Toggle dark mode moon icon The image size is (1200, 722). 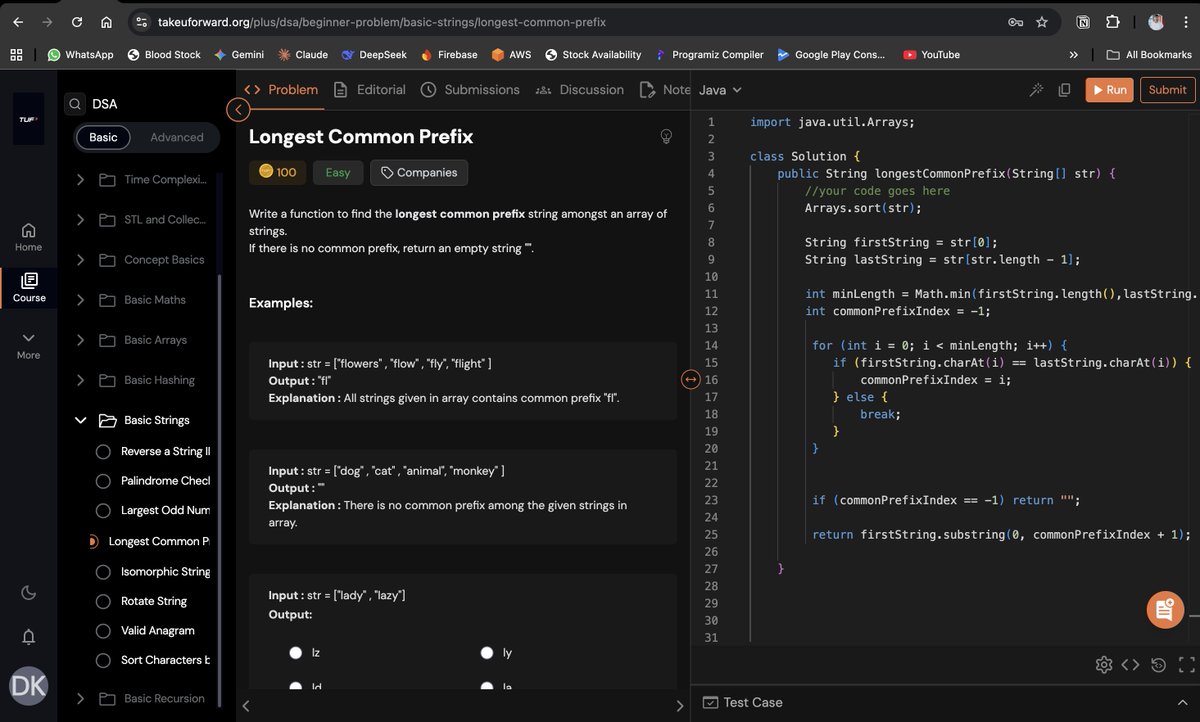click(x=28, y=593)
